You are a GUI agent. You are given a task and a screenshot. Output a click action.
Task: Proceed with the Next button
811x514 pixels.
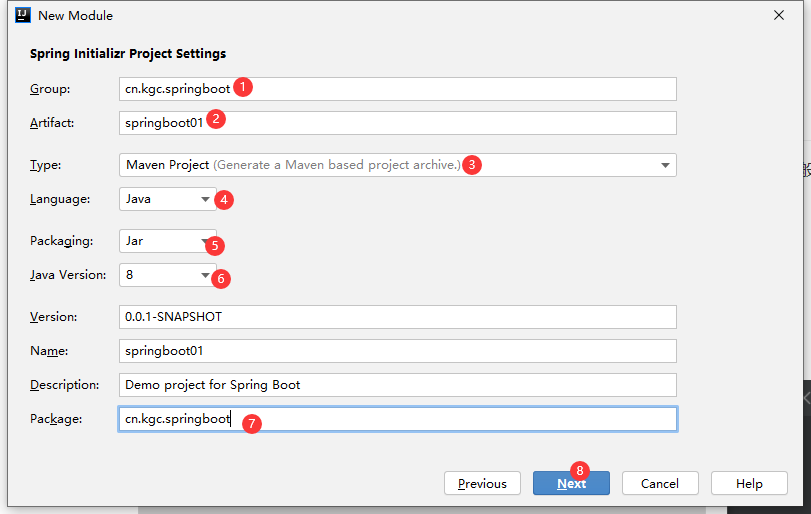(571, 483)
